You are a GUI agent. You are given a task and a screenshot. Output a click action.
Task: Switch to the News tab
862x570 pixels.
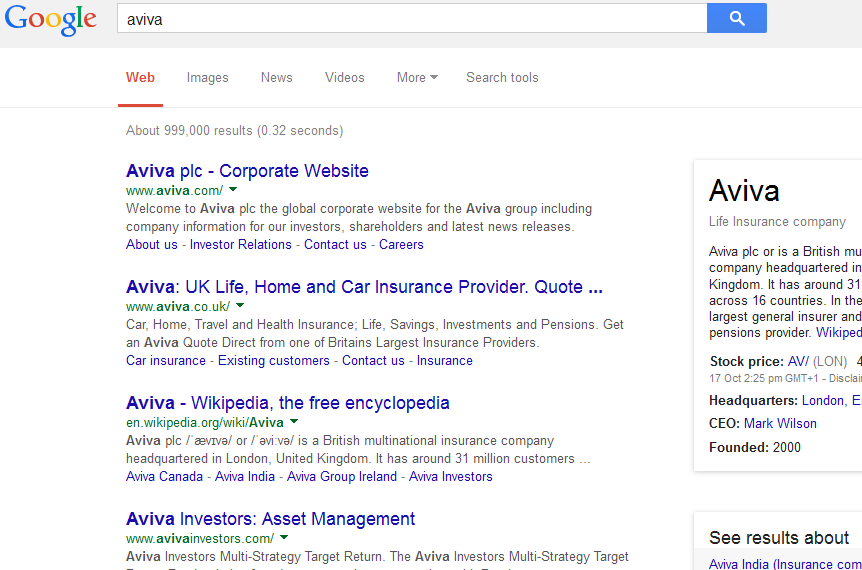click(277, 78)
